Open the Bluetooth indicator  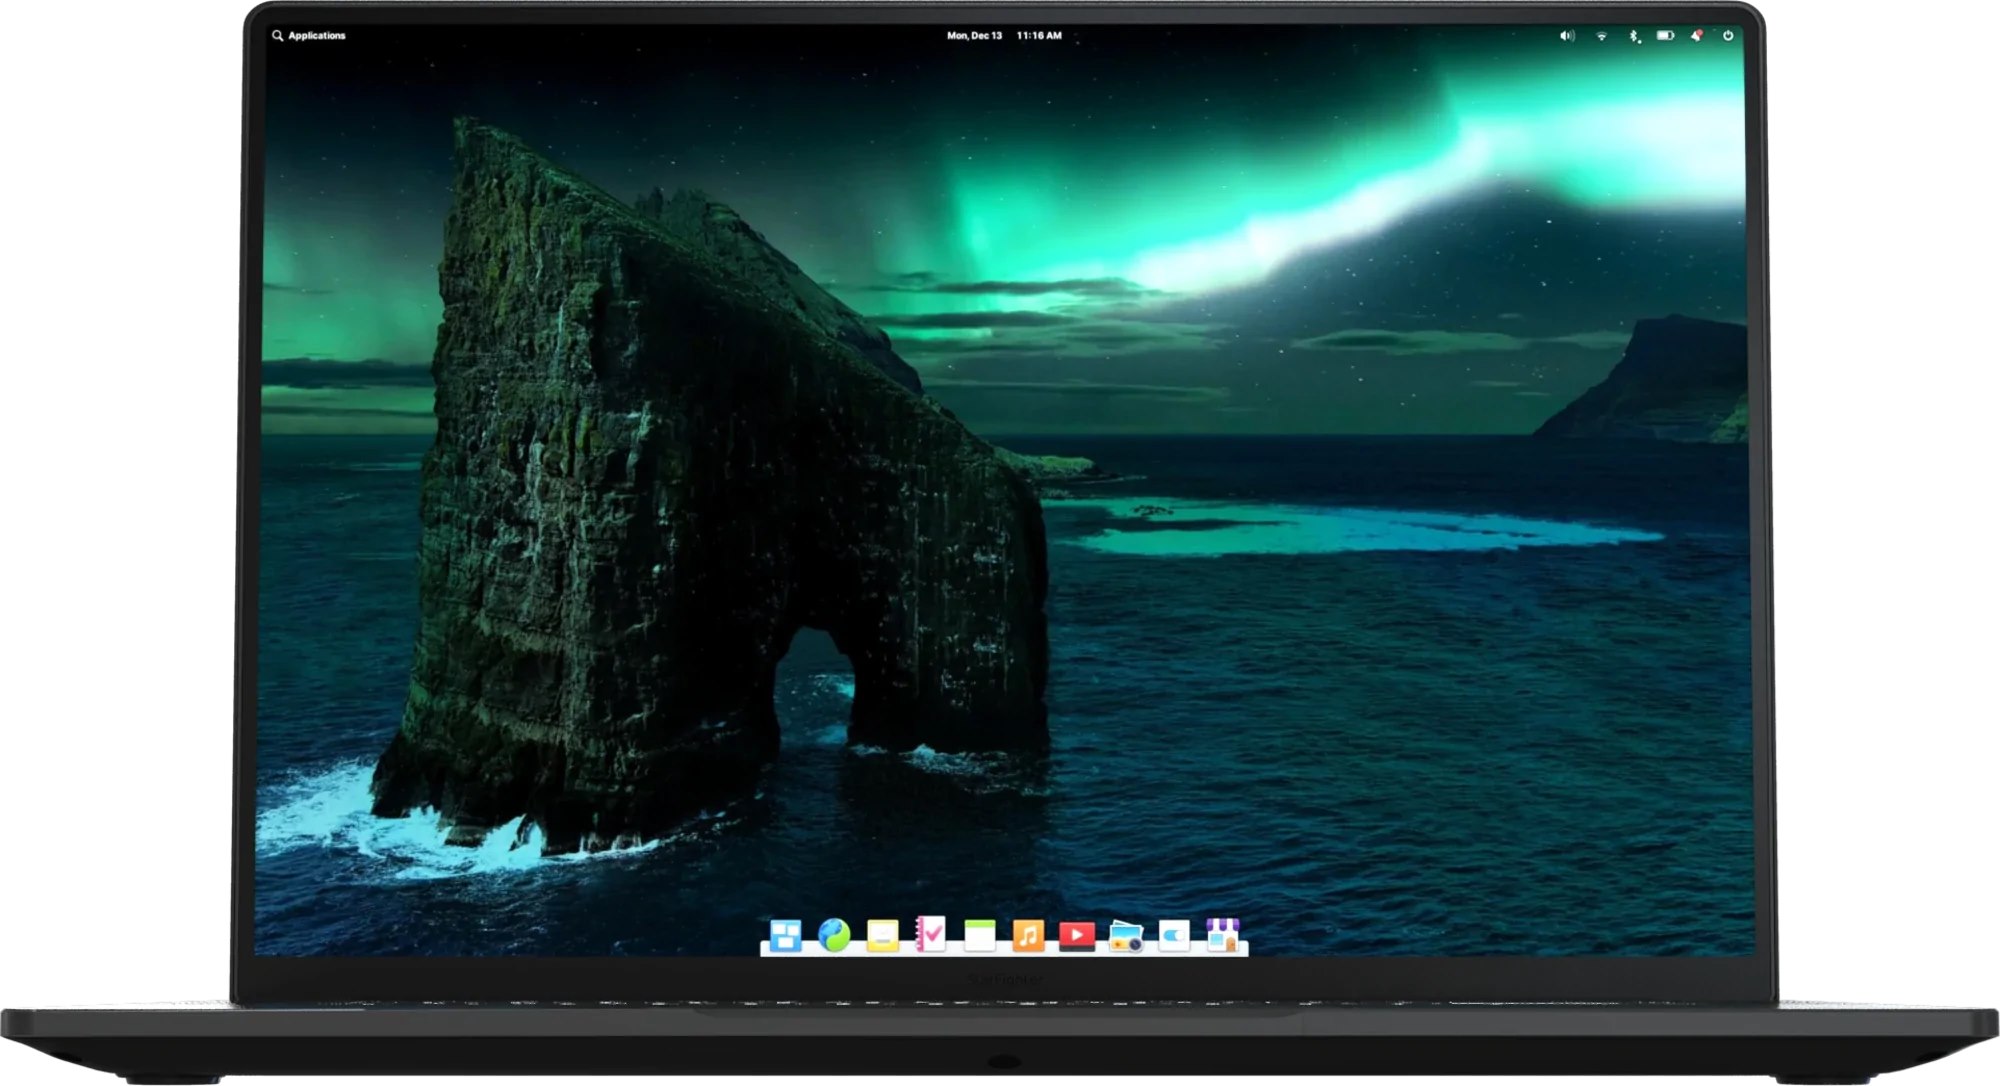click(x=1634, y=36)
